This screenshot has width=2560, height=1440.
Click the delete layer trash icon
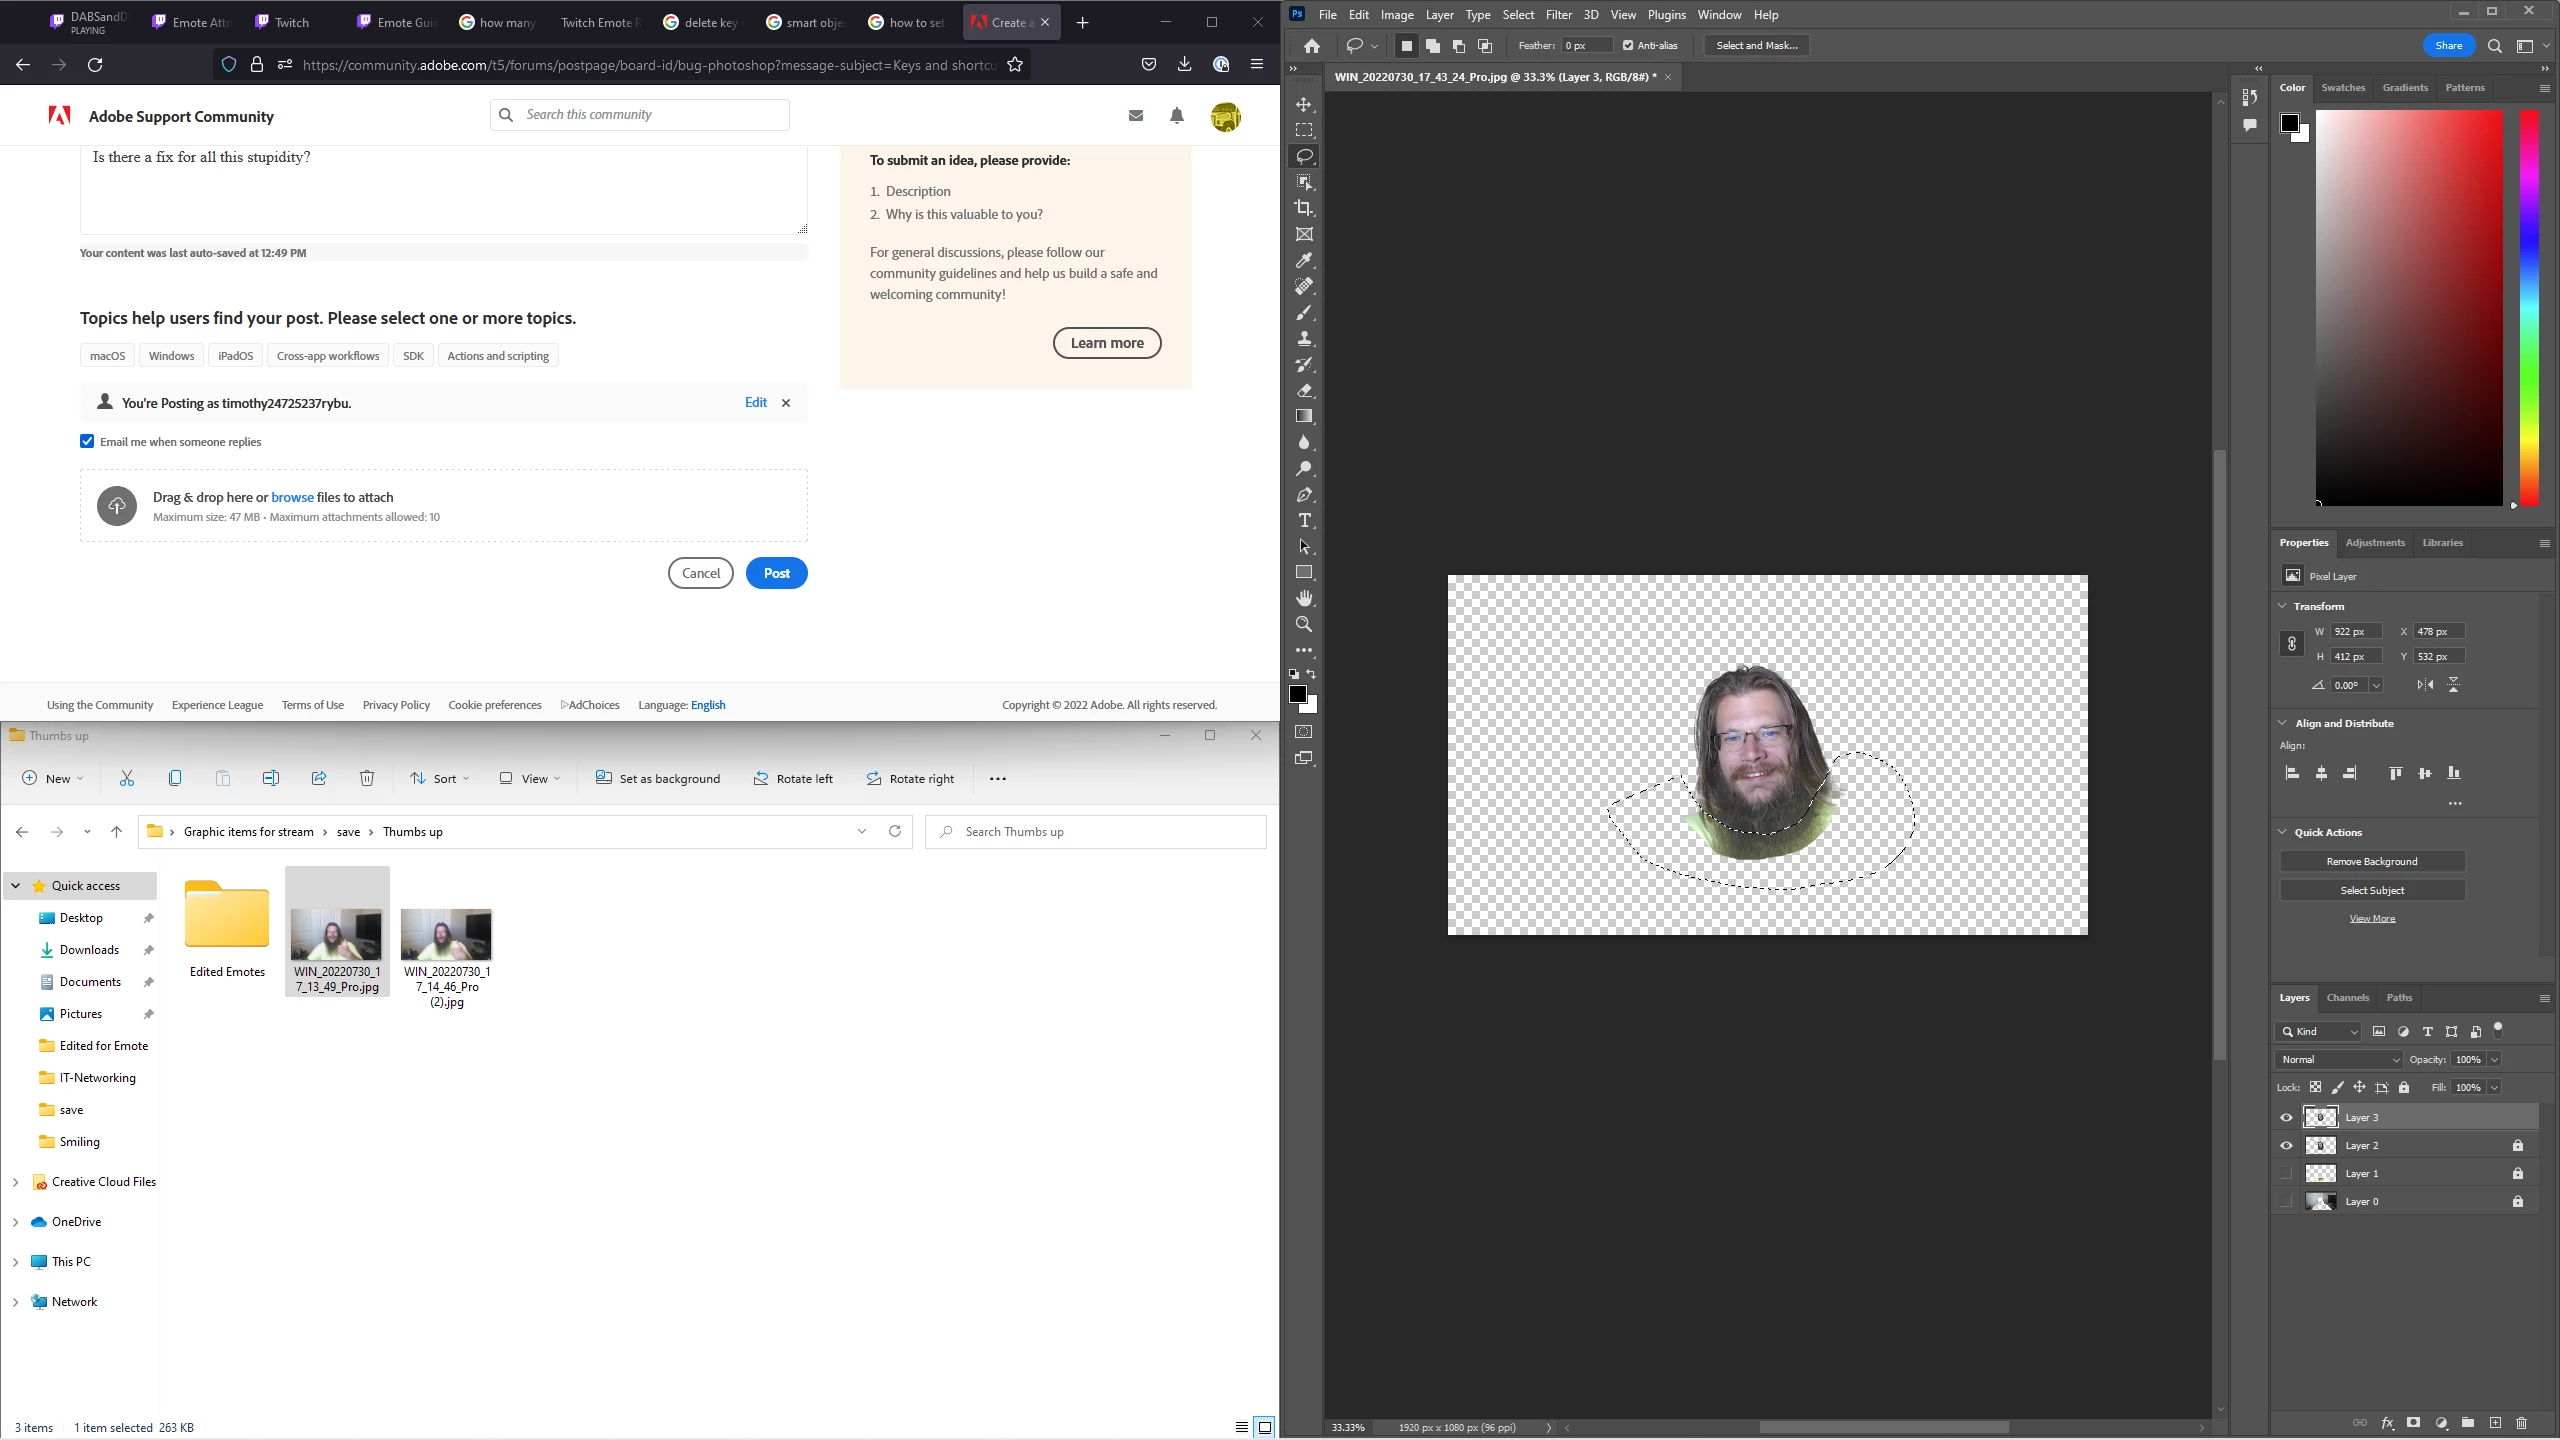2521,1423
